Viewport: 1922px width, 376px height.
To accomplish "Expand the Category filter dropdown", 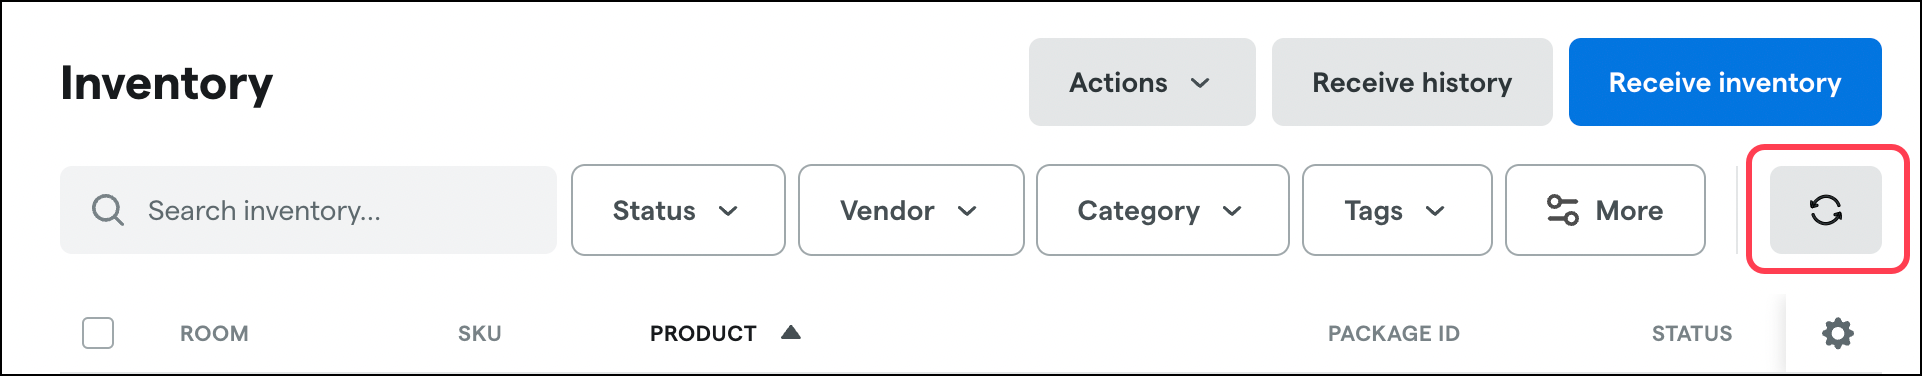I will click(x=1162, y=210).
